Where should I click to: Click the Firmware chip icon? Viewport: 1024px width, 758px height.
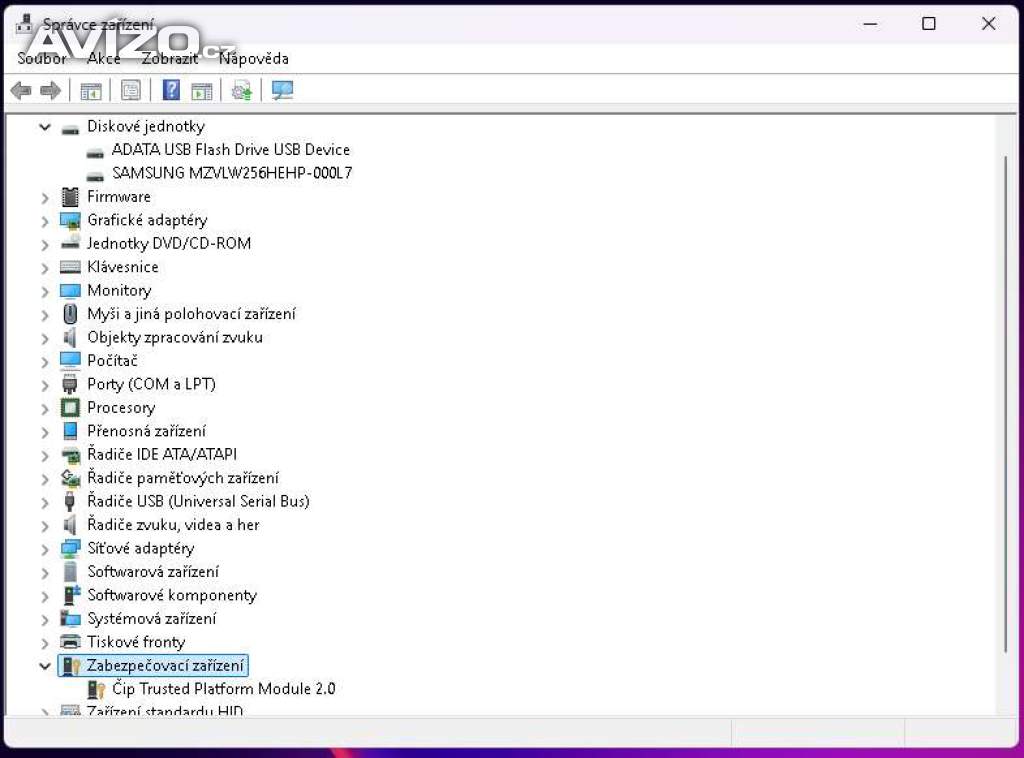point(70,197)
